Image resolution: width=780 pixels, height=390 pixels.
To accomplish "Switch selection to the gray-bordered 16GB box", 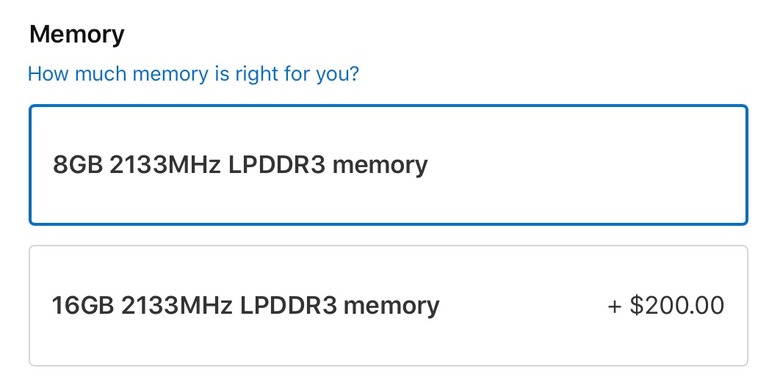I will pos(389,305).
